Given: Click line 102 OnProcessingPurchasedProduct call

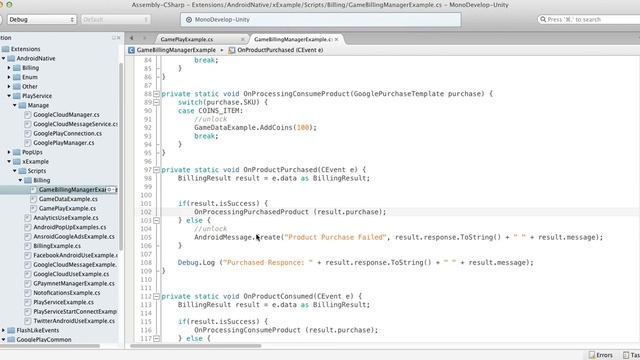Looking at the screenshot, I should pos(290,212).
